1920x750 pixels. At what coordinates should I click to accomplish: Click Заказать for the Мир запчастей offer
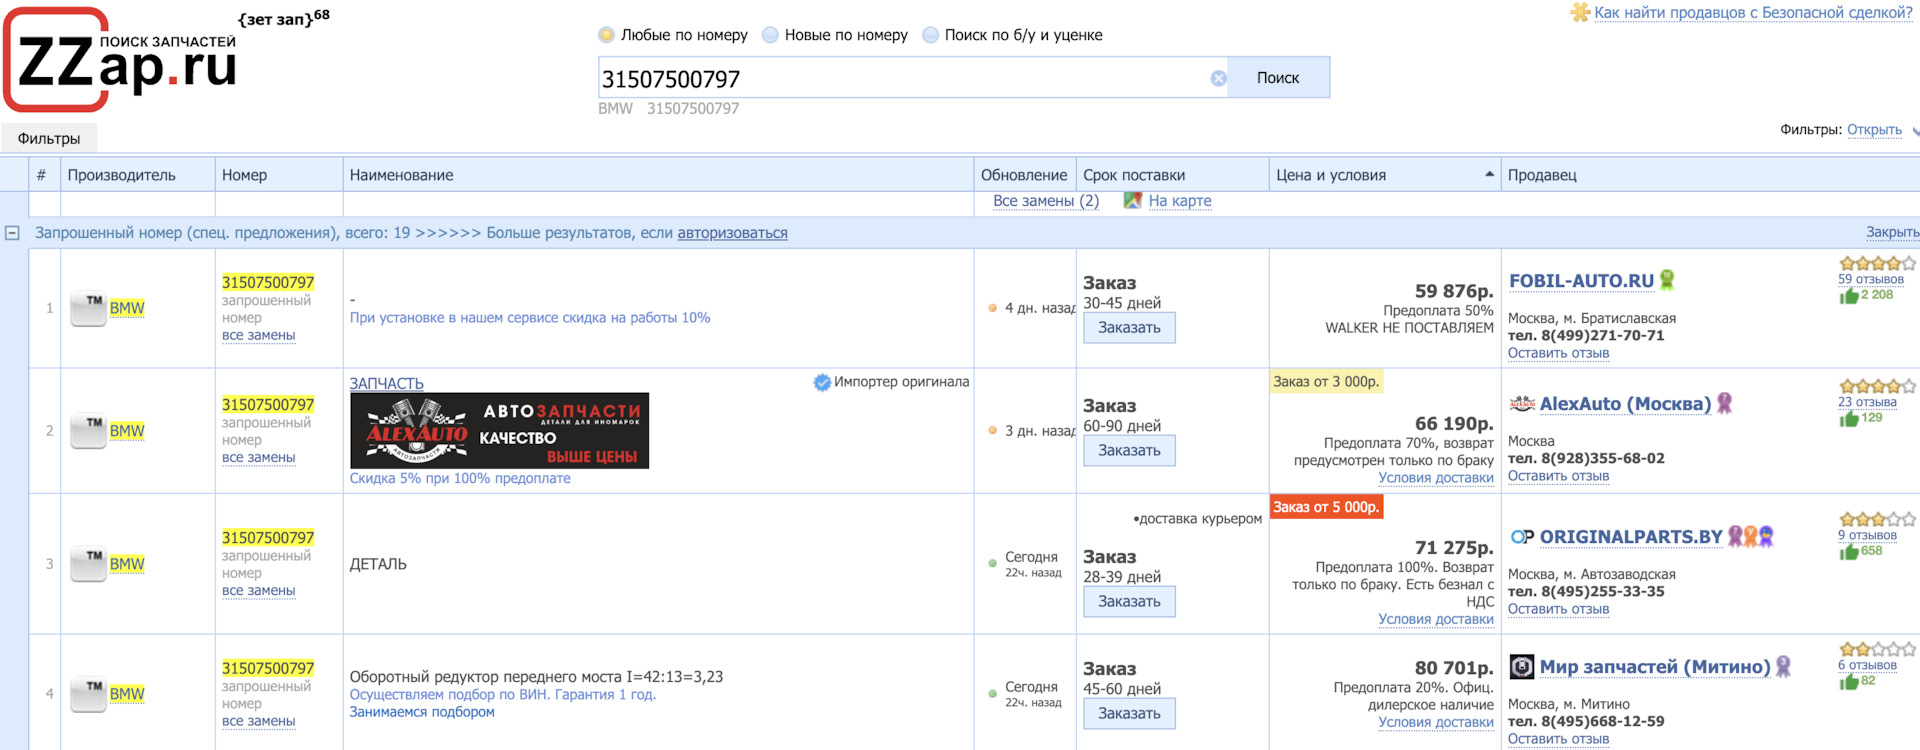tap(1129, 714)
